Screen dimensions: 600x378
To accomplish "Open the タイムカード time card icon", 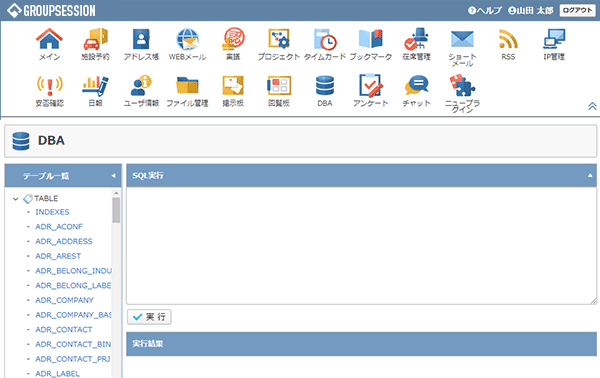I will (325, 39).
